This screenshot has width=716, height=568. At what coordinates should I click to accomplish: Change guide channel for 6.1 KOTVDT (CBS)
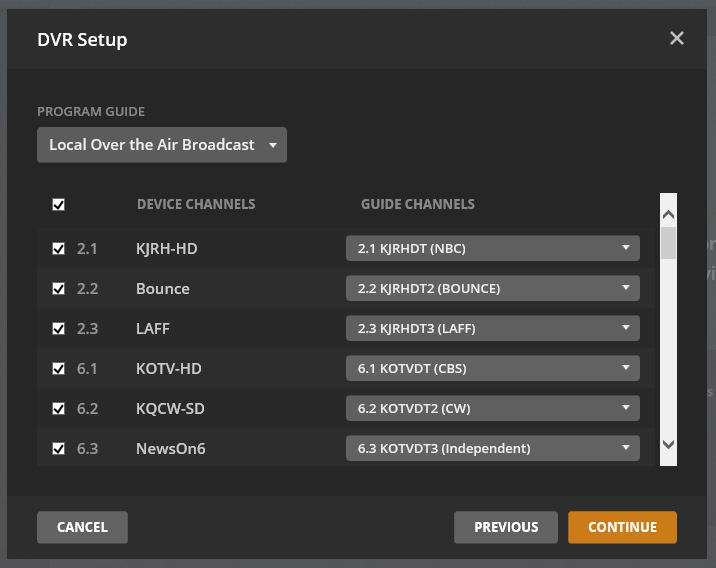[492, 368]
